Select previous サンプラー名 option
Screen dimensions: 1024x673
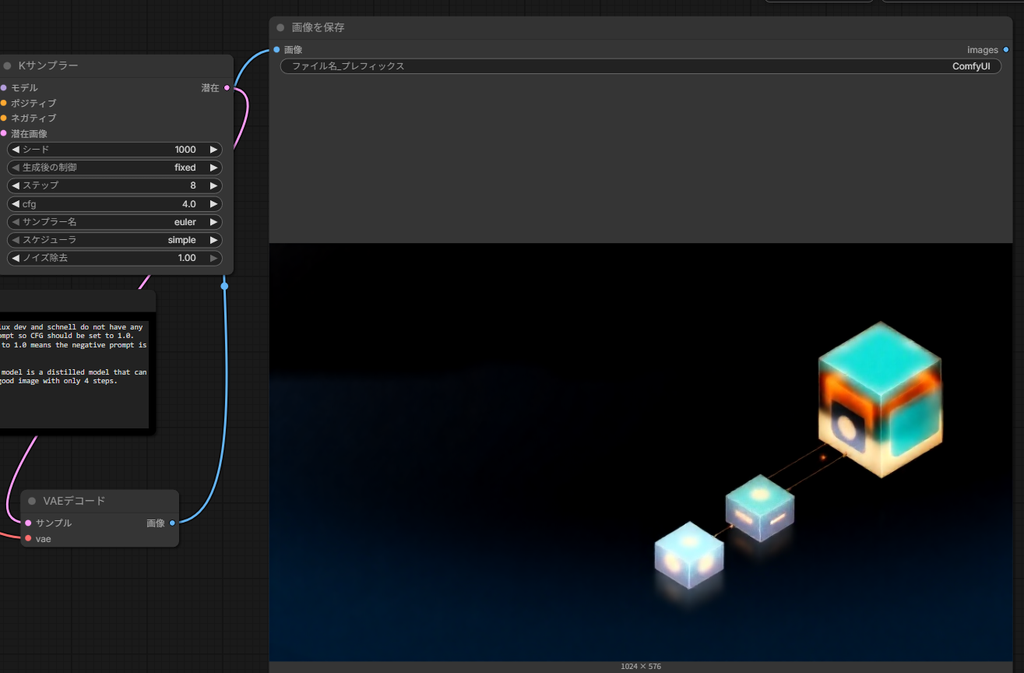click(x=16, y=222)
